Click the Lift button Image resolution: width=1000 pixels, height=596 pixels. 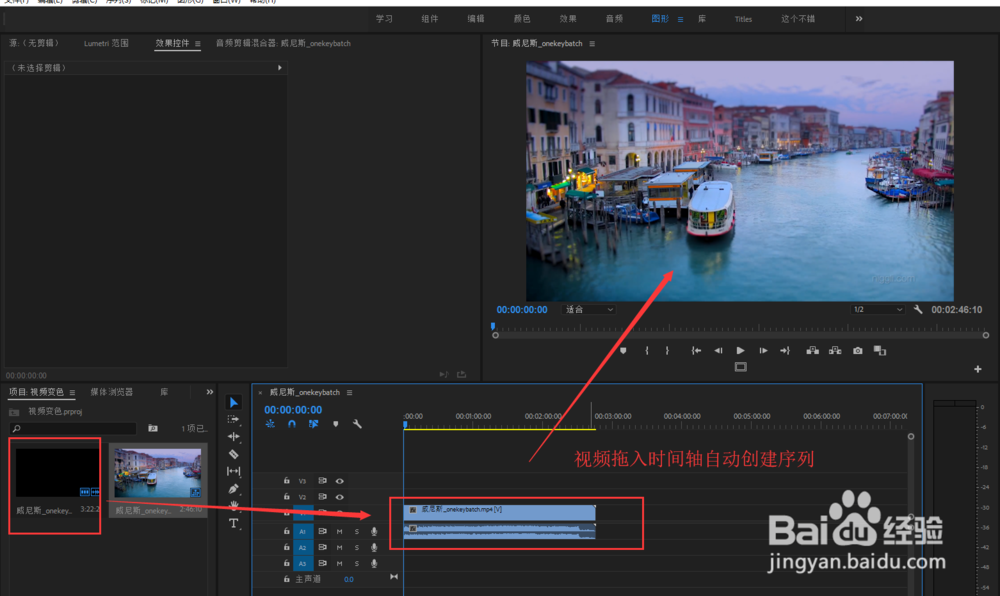(x=812, y=351)
